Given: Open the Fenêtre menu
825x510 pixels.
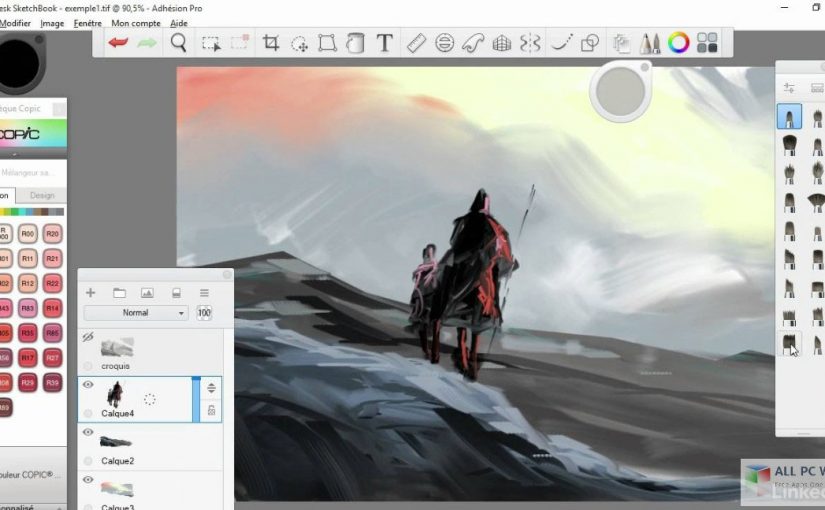Looking at the screenshot, I should coord(88,23).
